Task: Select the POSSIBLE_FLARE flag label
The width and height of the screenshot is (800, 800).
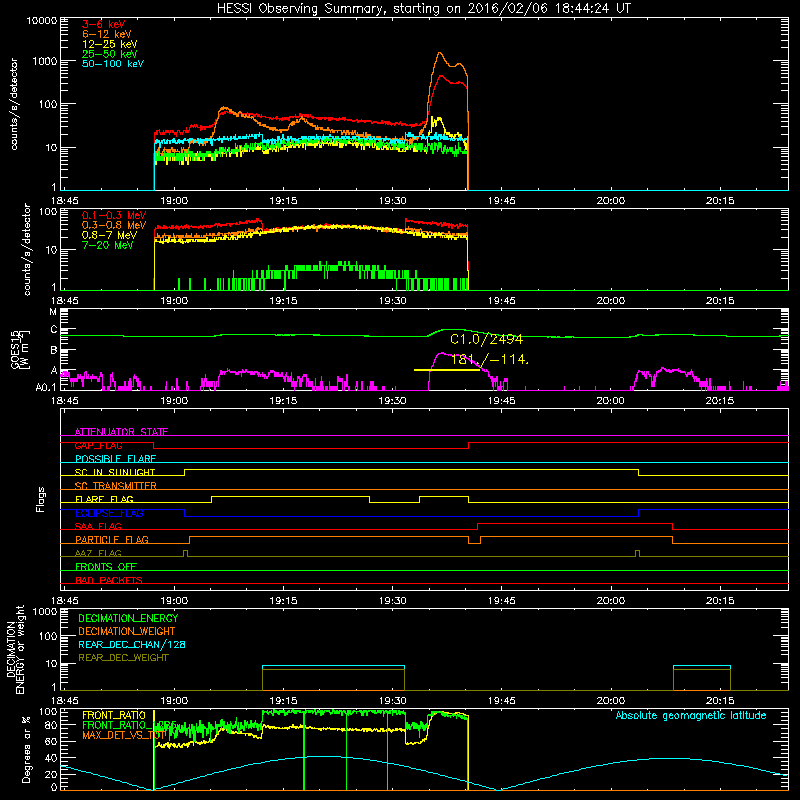Action: [x=115, y=459]
